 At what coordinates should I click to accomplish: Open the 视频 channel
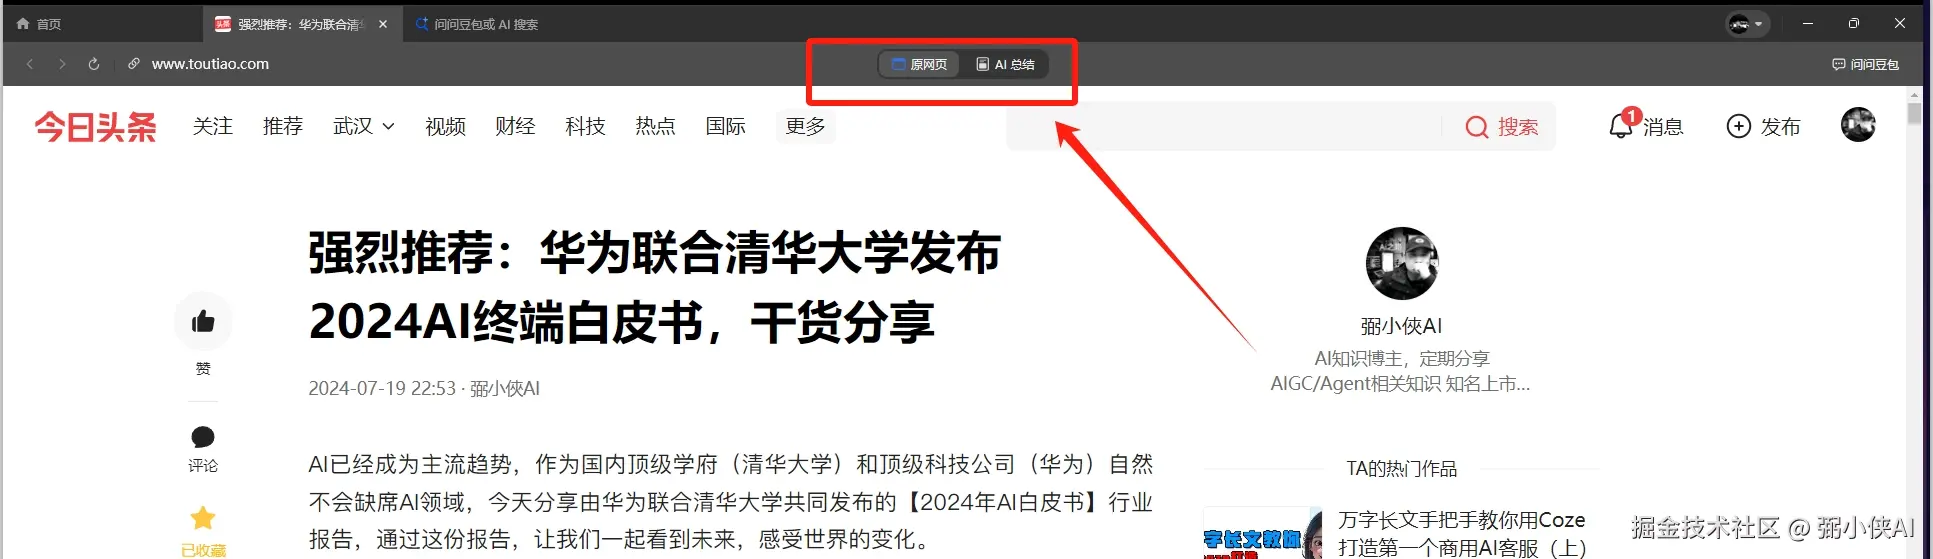pyautogui.click(x=445, y=126)
